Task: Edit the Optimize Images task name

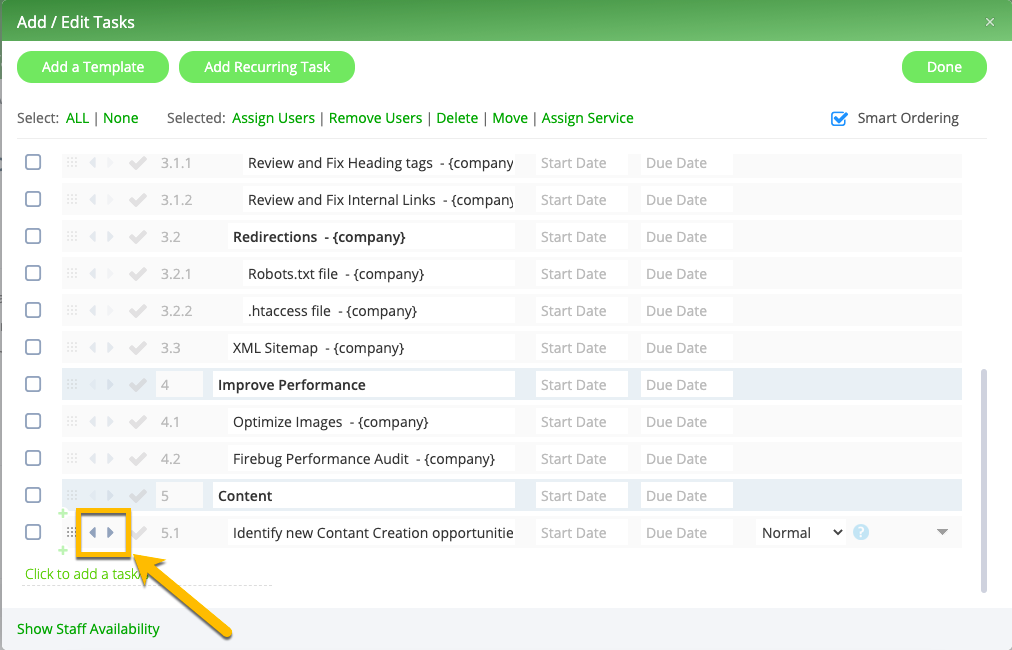Action: coord(371,421)
